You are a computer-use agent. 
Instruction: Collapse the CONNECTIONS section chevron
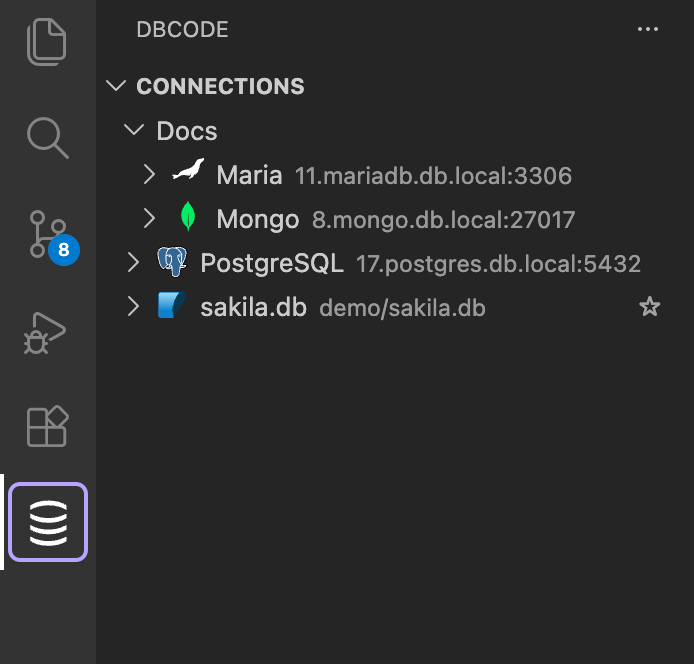[116, 85]
